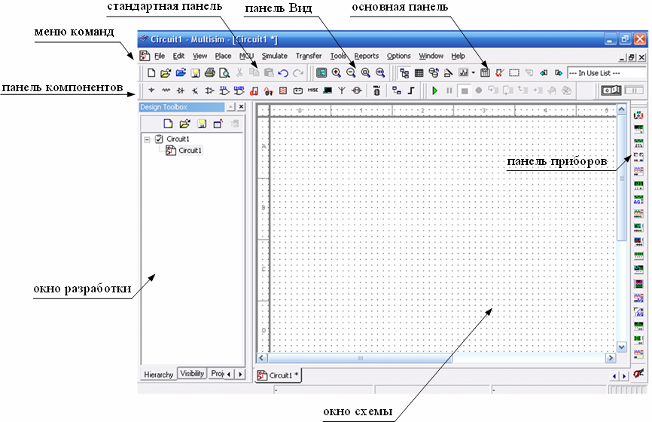Click Design Toolbox save icon
The width and height of the screenshot is (652, 422).
click(x=202, y=124)
